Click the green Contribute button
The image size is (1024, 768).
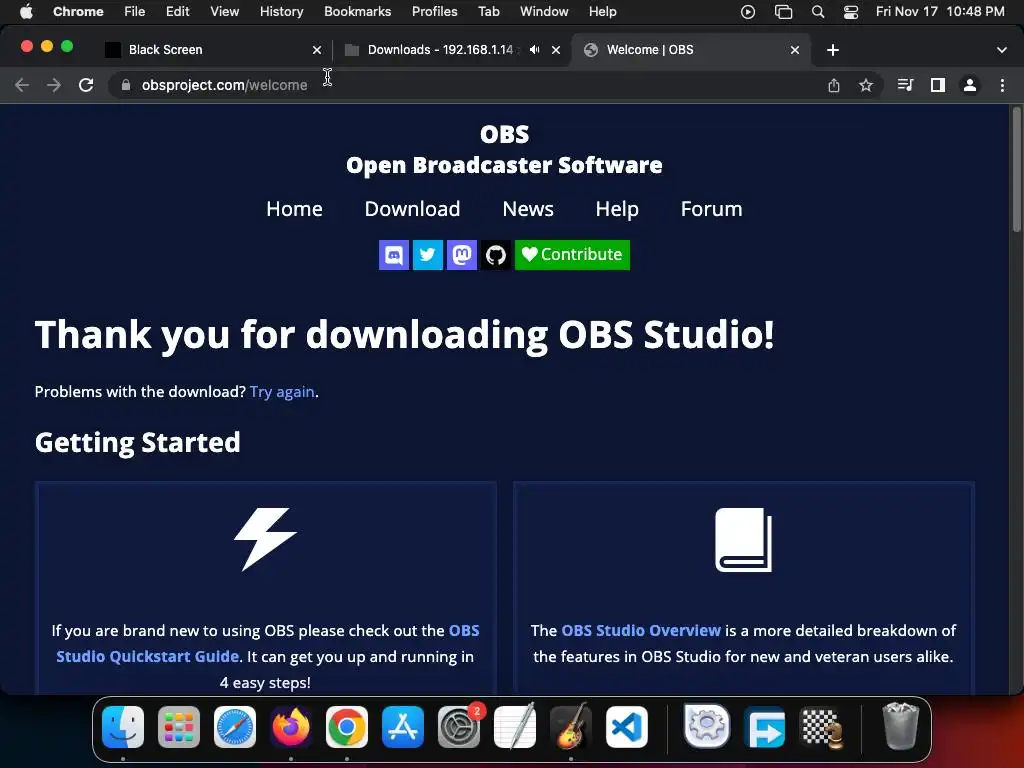tap(572, 255)
